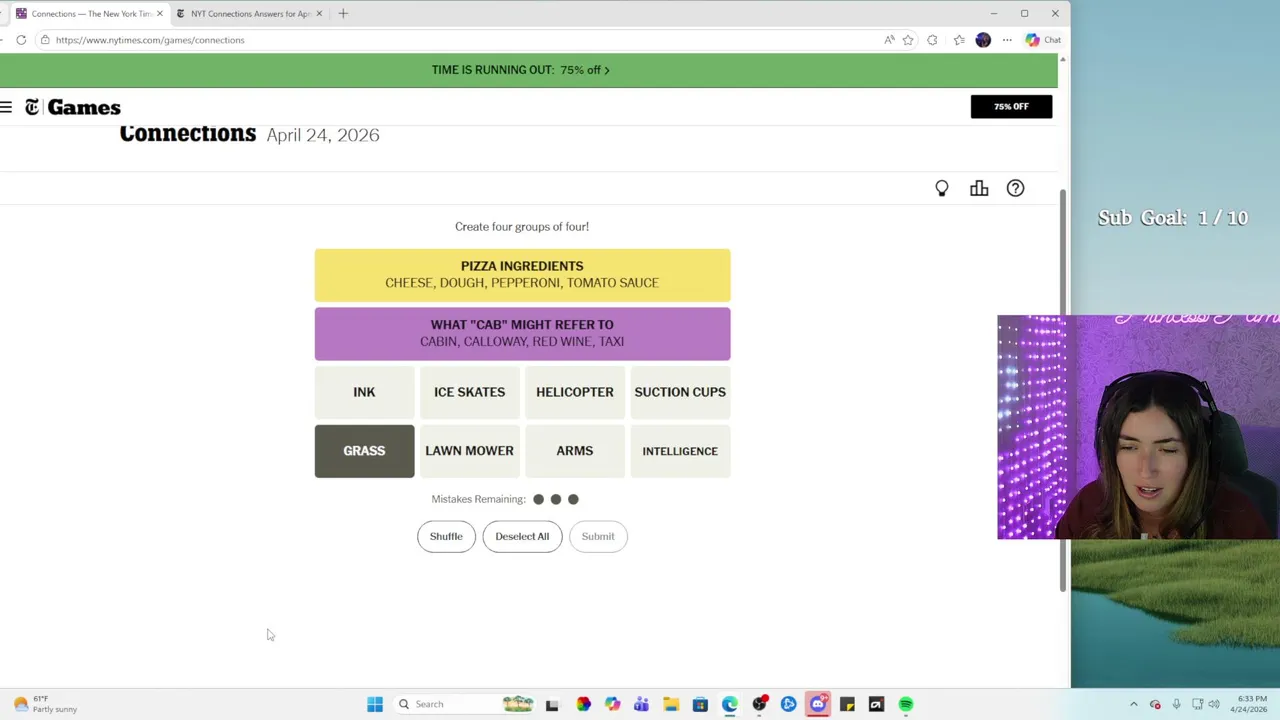Viewport: 1280px width, 720px height.
Task: Open Microsoft Teams from the taskbar
Action: pyautogui.click(x=641, y=704)
